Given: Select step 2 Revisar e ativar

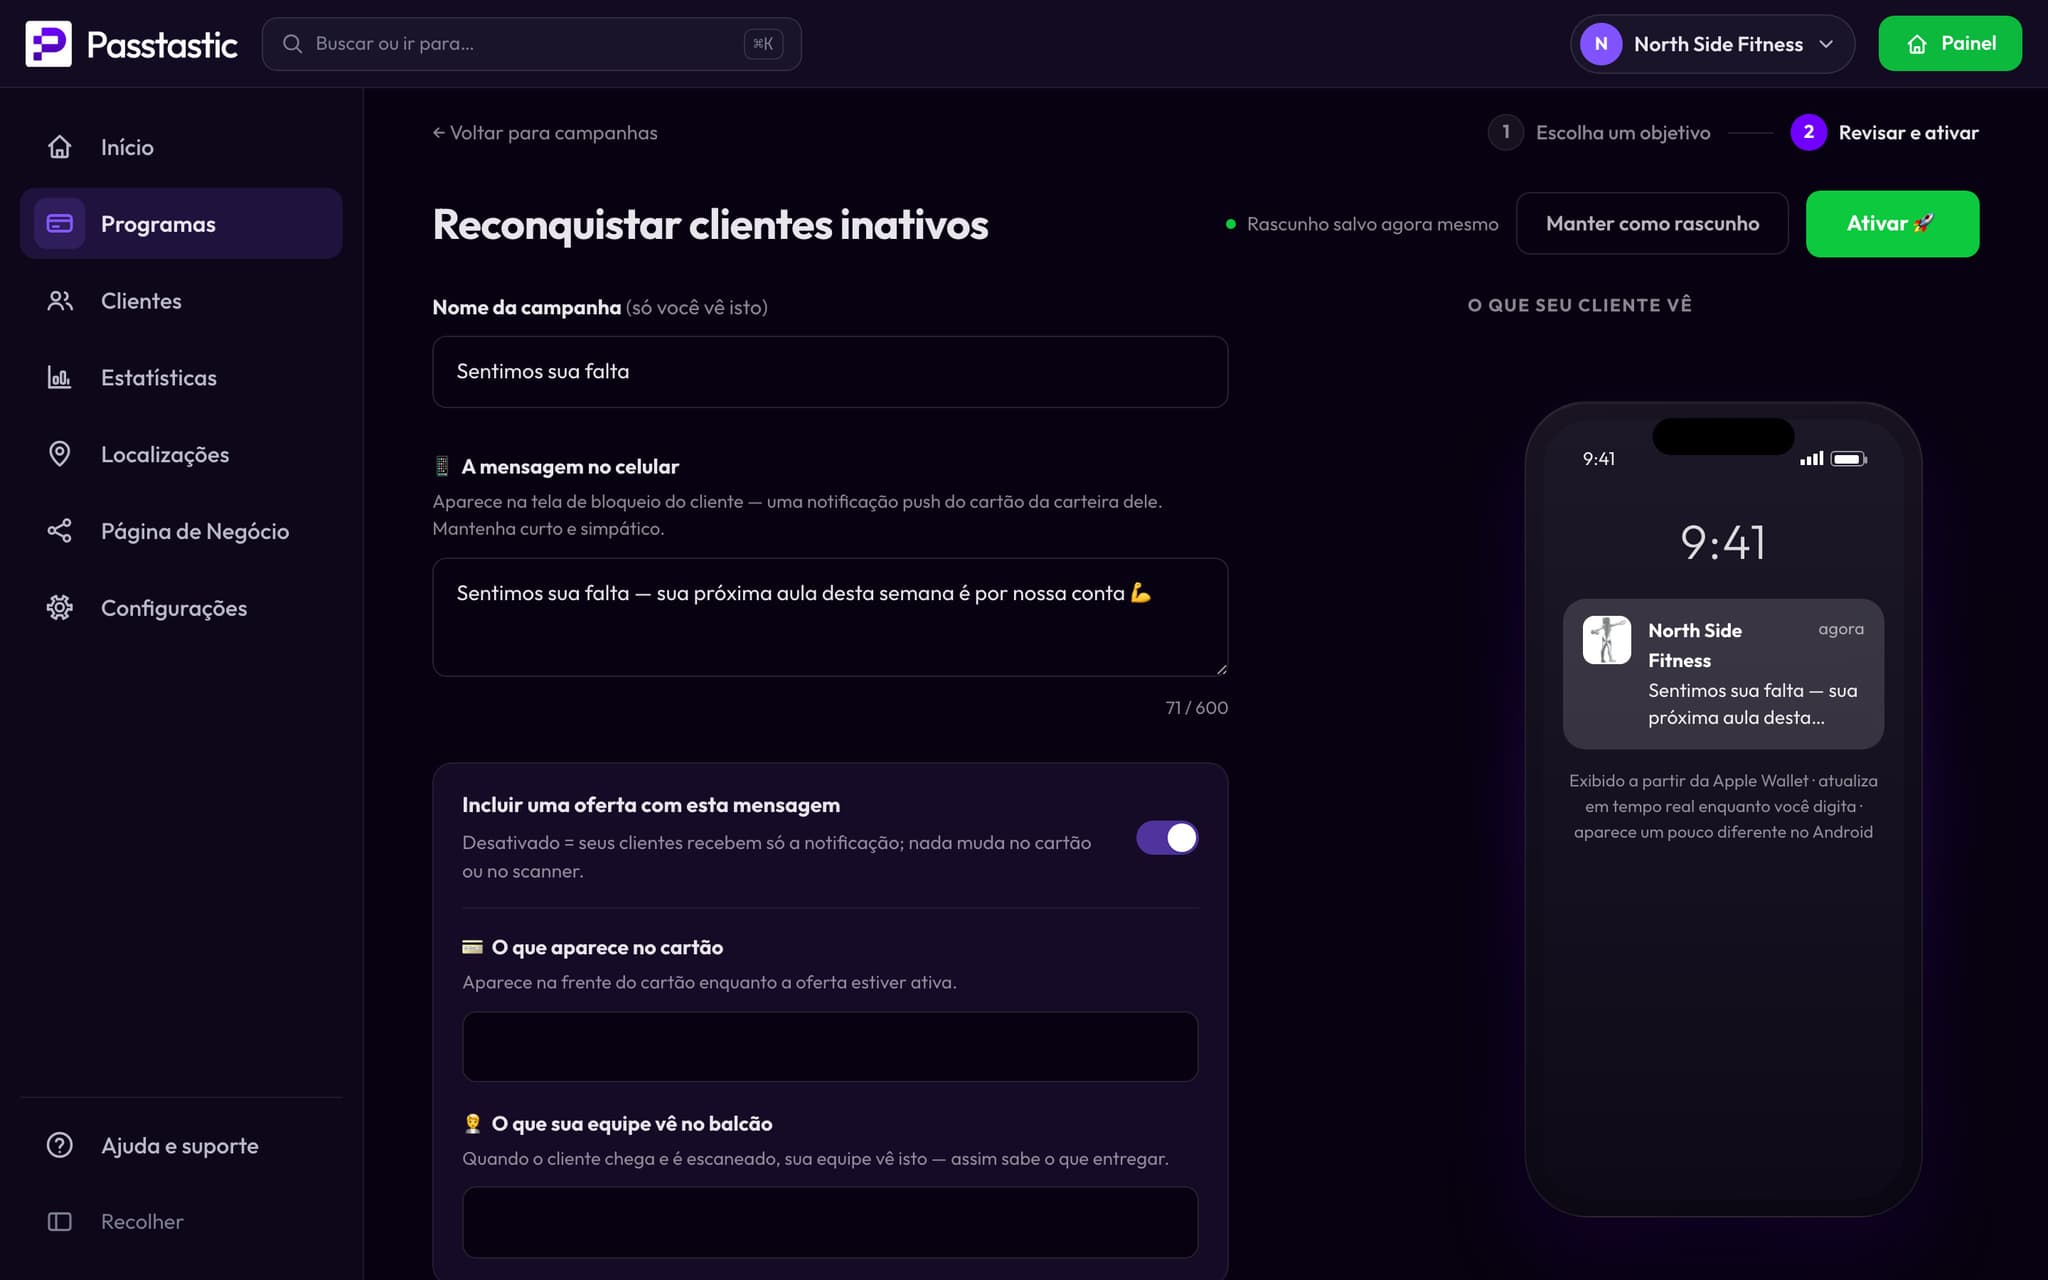Looking at the screenshot, I should point(1884,132).
